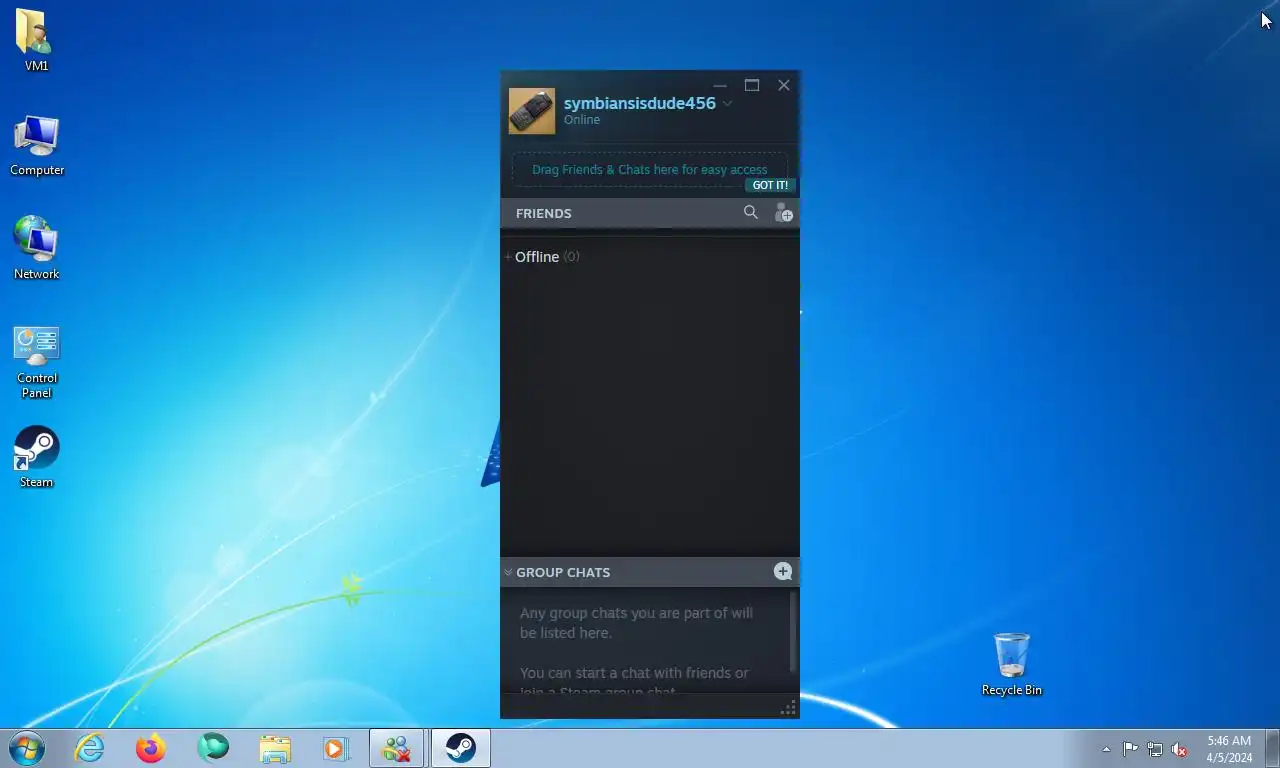Select the Control Panel desktop icon
The image size is (1280, 768).
[x=37, y=362]
